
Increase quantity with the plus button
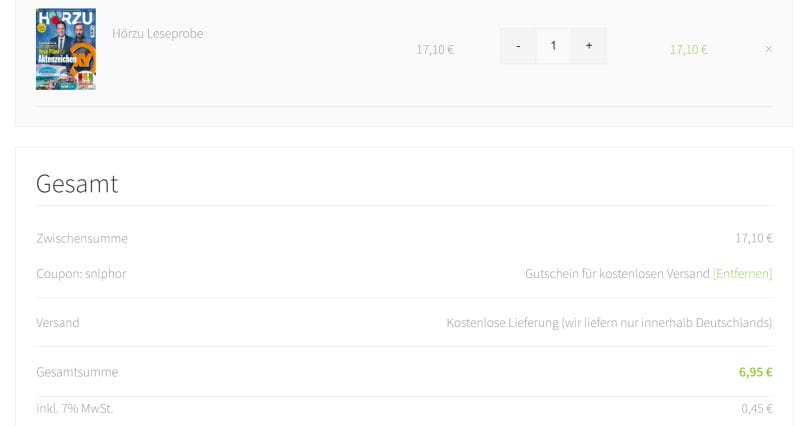tap(588, 46)
